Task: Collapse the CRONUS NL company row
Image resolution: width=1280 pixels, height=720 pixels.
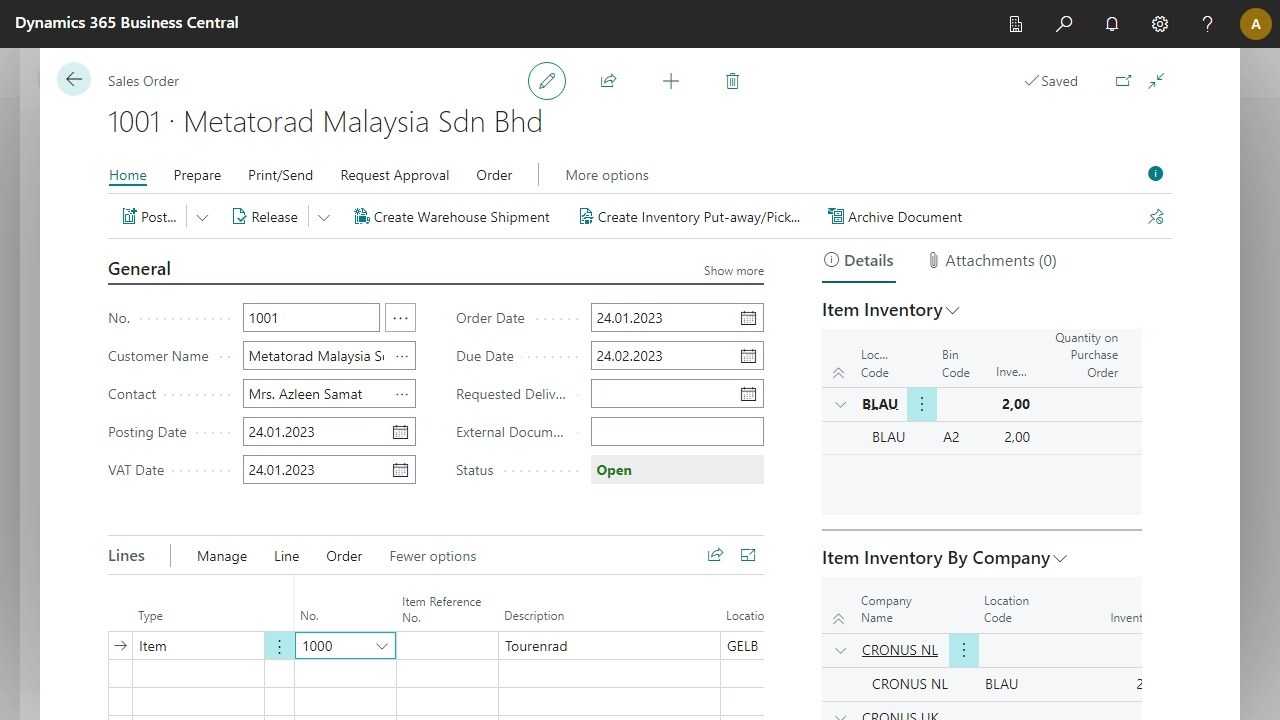Action: tap(840, 650)
